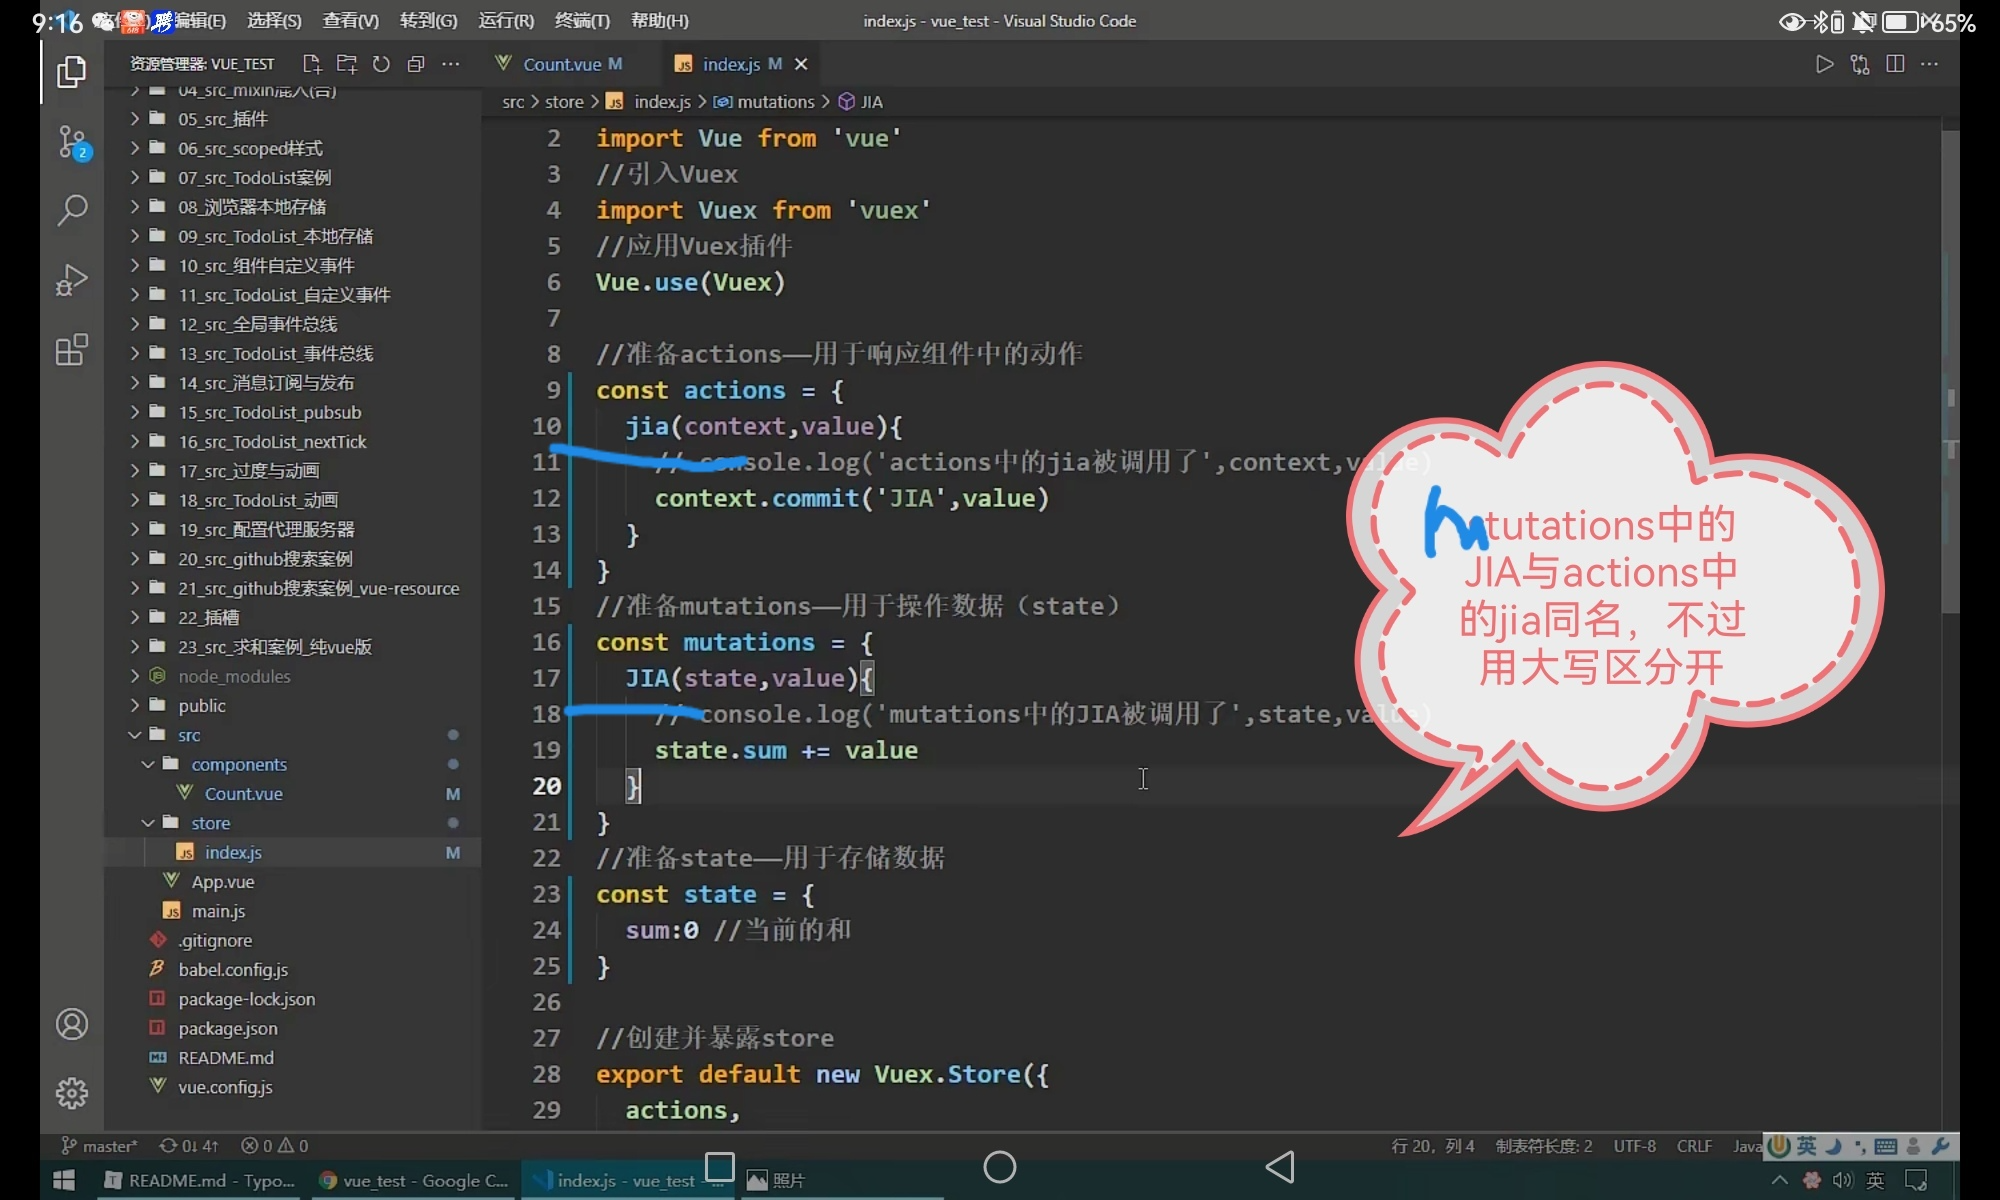The width and height of the screenshot is (2000, 1200).
Task: Run code using the play icon
Action: [1824, 64]
